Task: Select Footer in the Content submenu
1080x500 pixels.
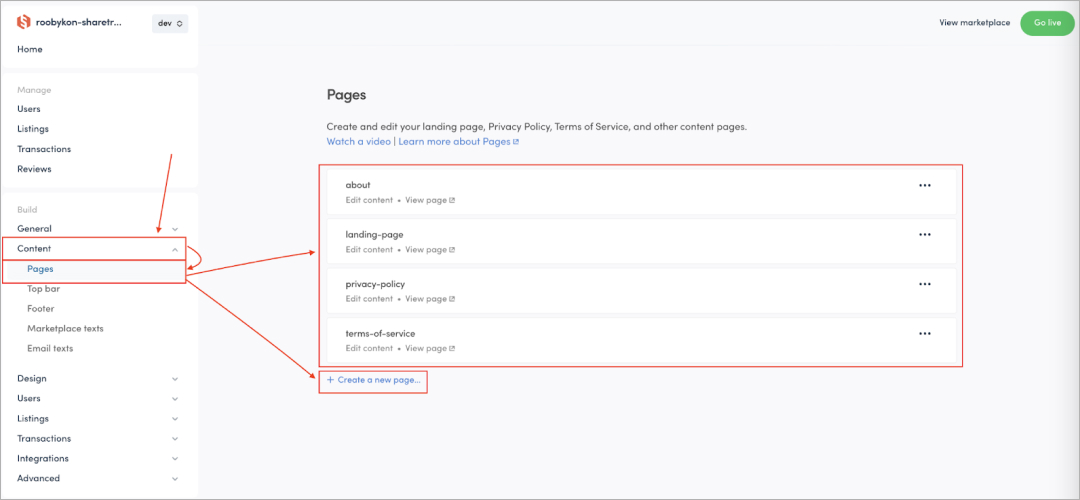Action: tap(41, 309)
